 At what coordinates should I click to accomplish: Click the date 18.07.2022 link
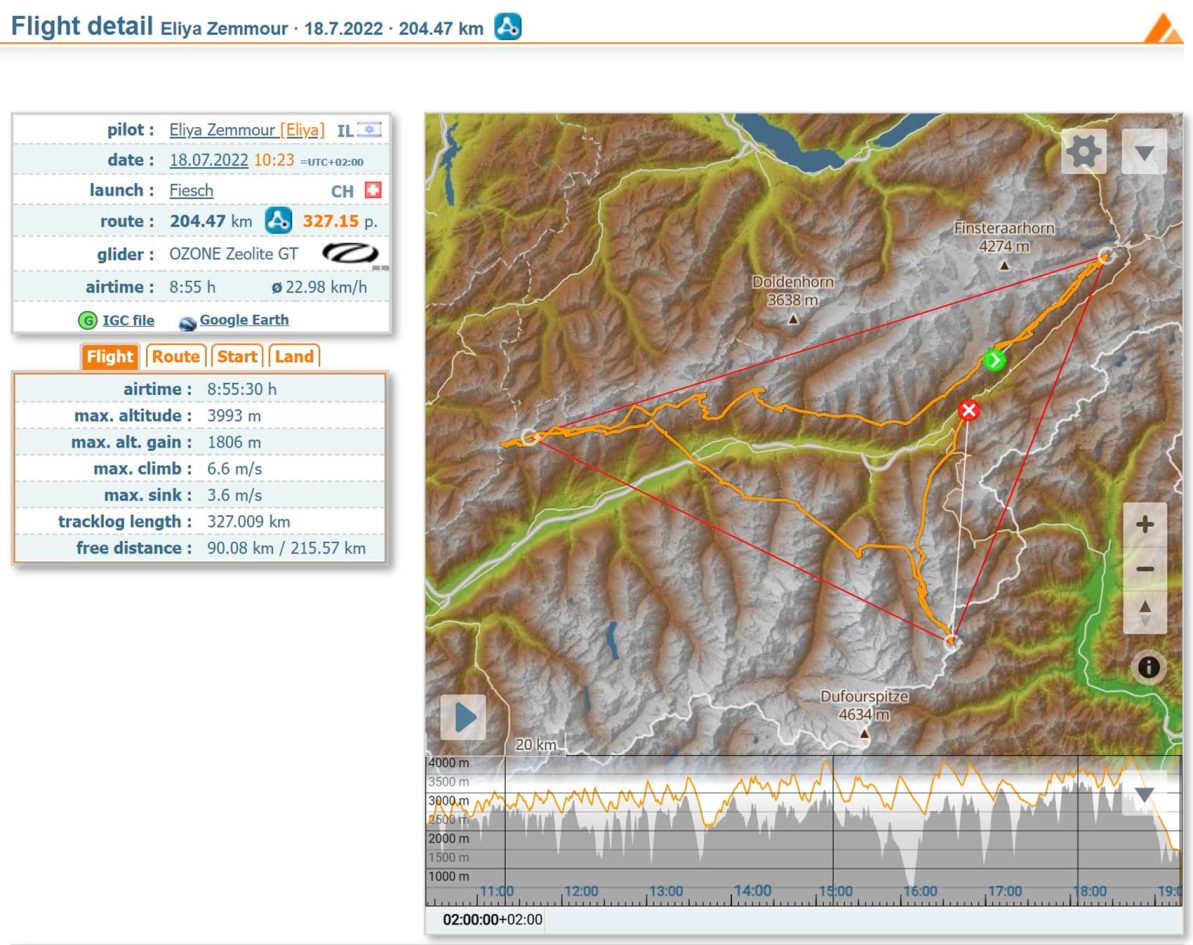208,160
